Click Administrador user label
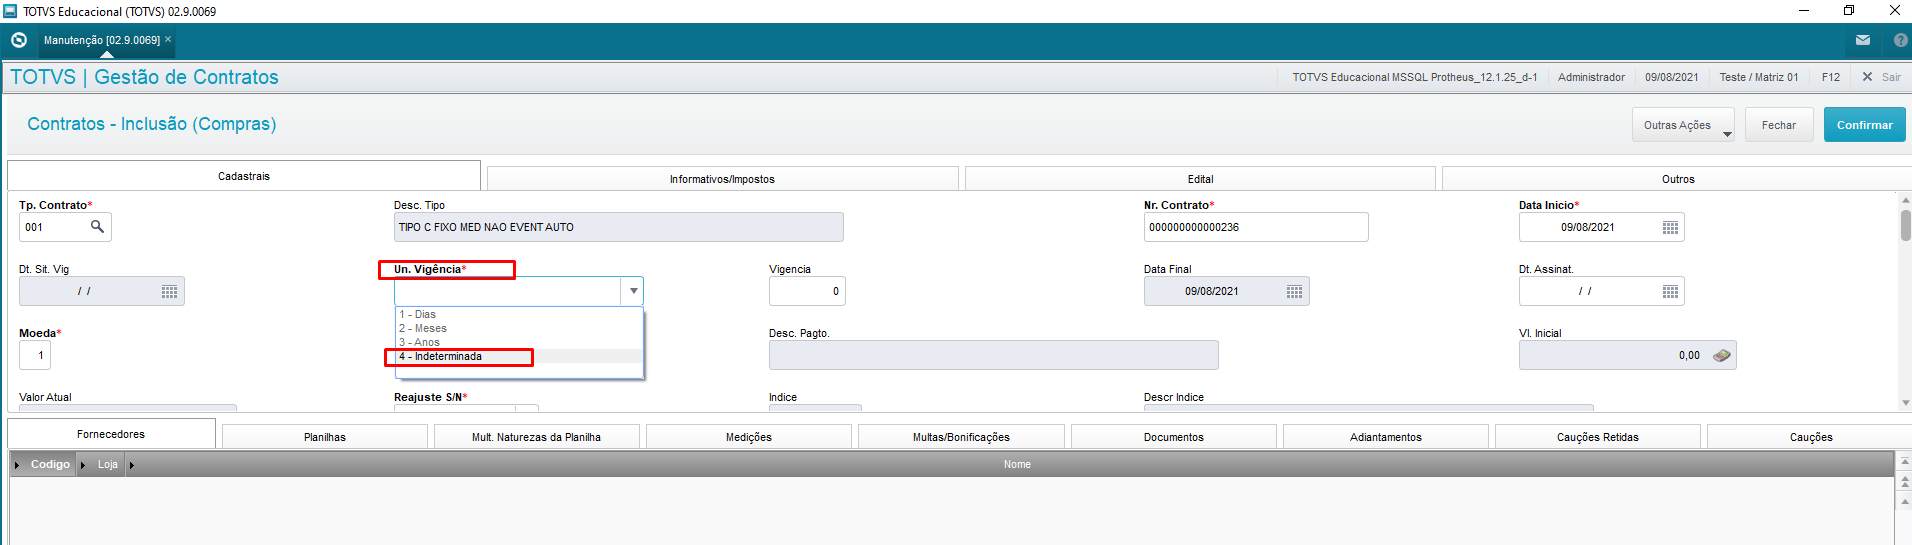Viewport: 1912px width, 545px height. pyautogui.click(x=1591, y=77)
